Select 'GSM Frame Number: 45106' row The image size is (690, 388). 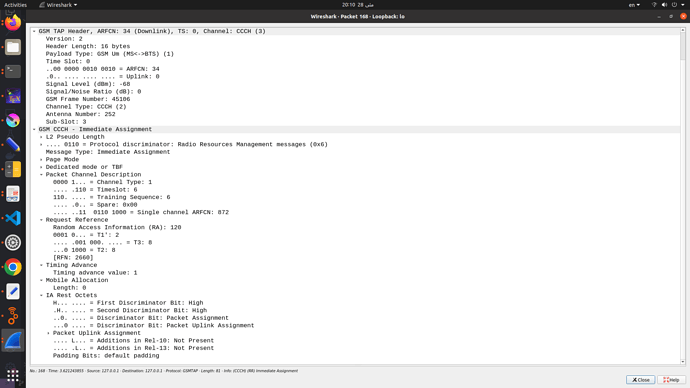click(x=355, y=99)
